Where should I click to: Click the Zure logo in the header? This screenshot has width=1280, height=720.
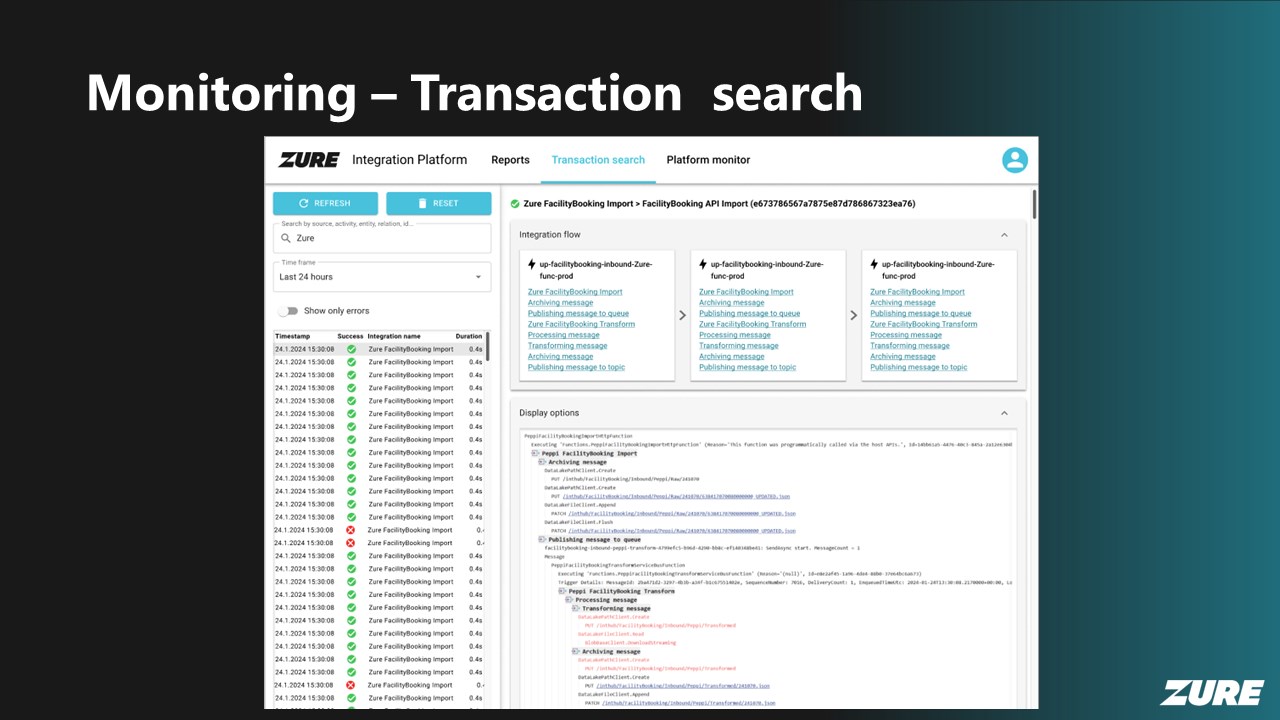(x=309, y=160)
